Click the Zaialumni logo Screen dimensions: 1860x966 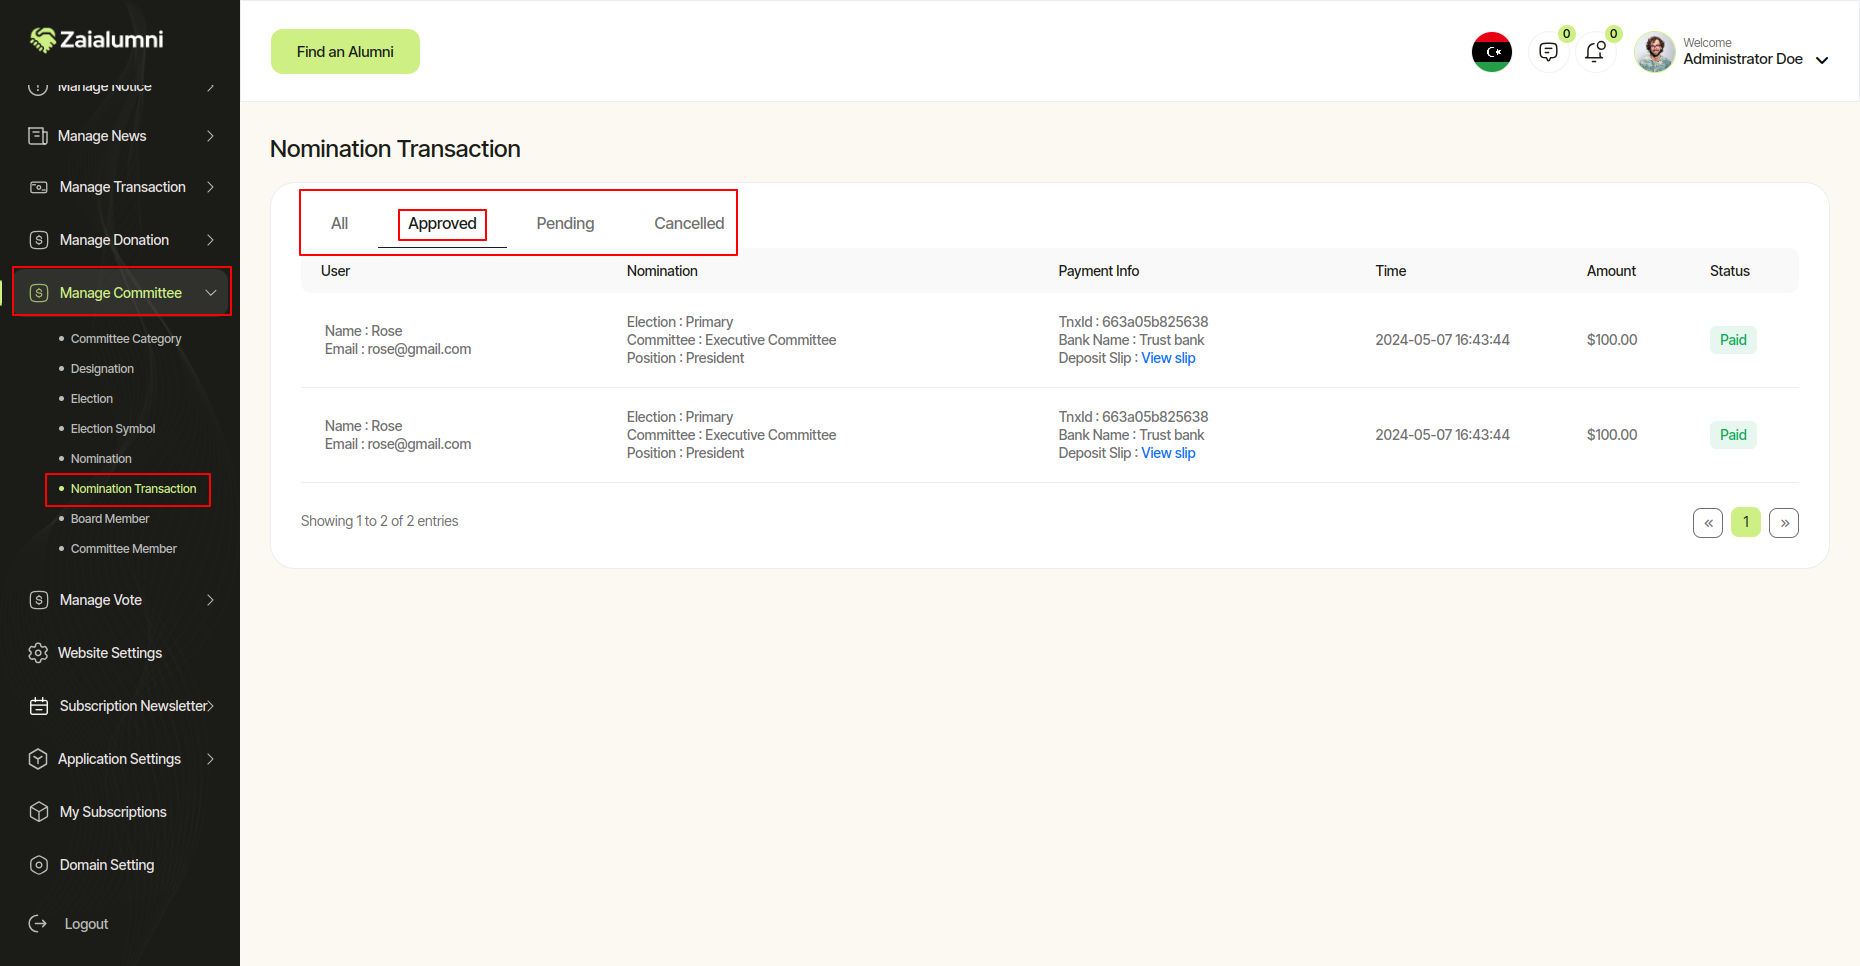(x=96, y=39)
